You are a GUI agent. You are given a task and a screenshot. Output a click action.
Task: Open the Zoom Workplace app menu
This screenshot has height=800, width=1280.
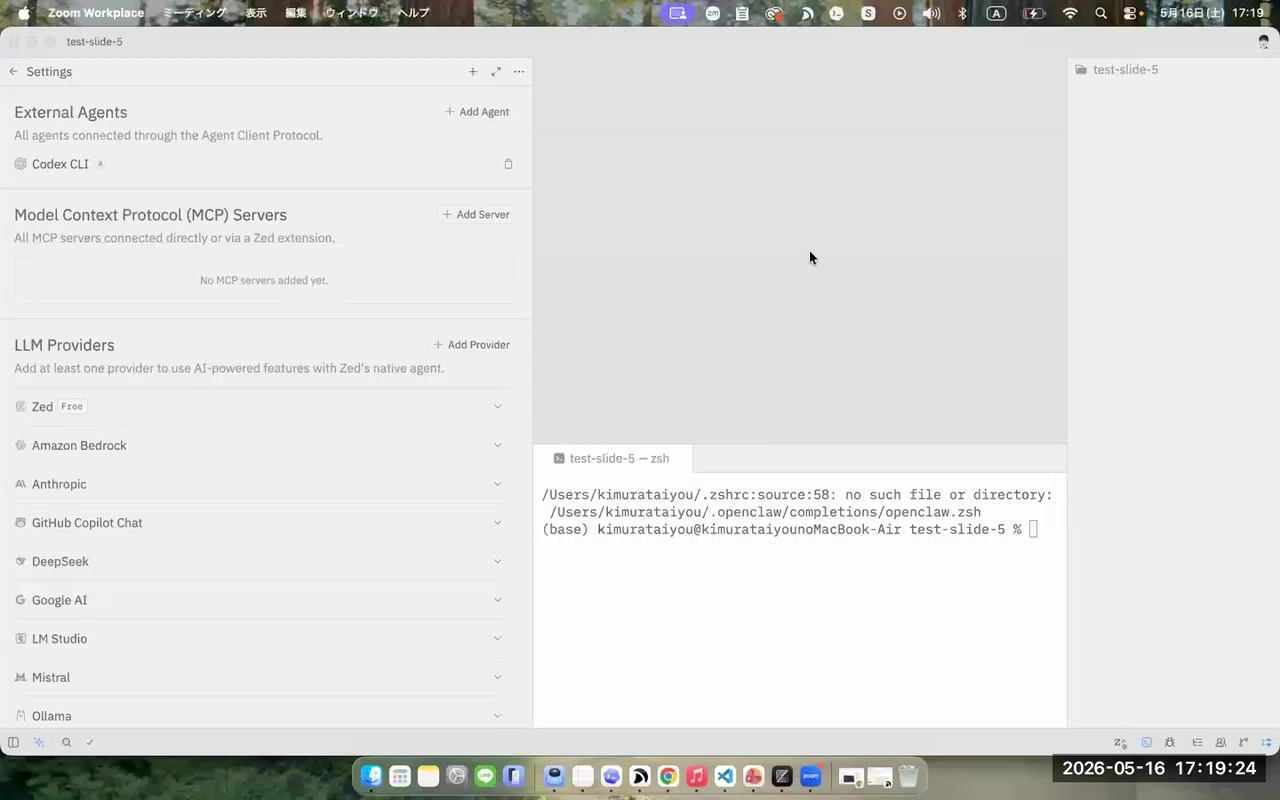[96, 13]
